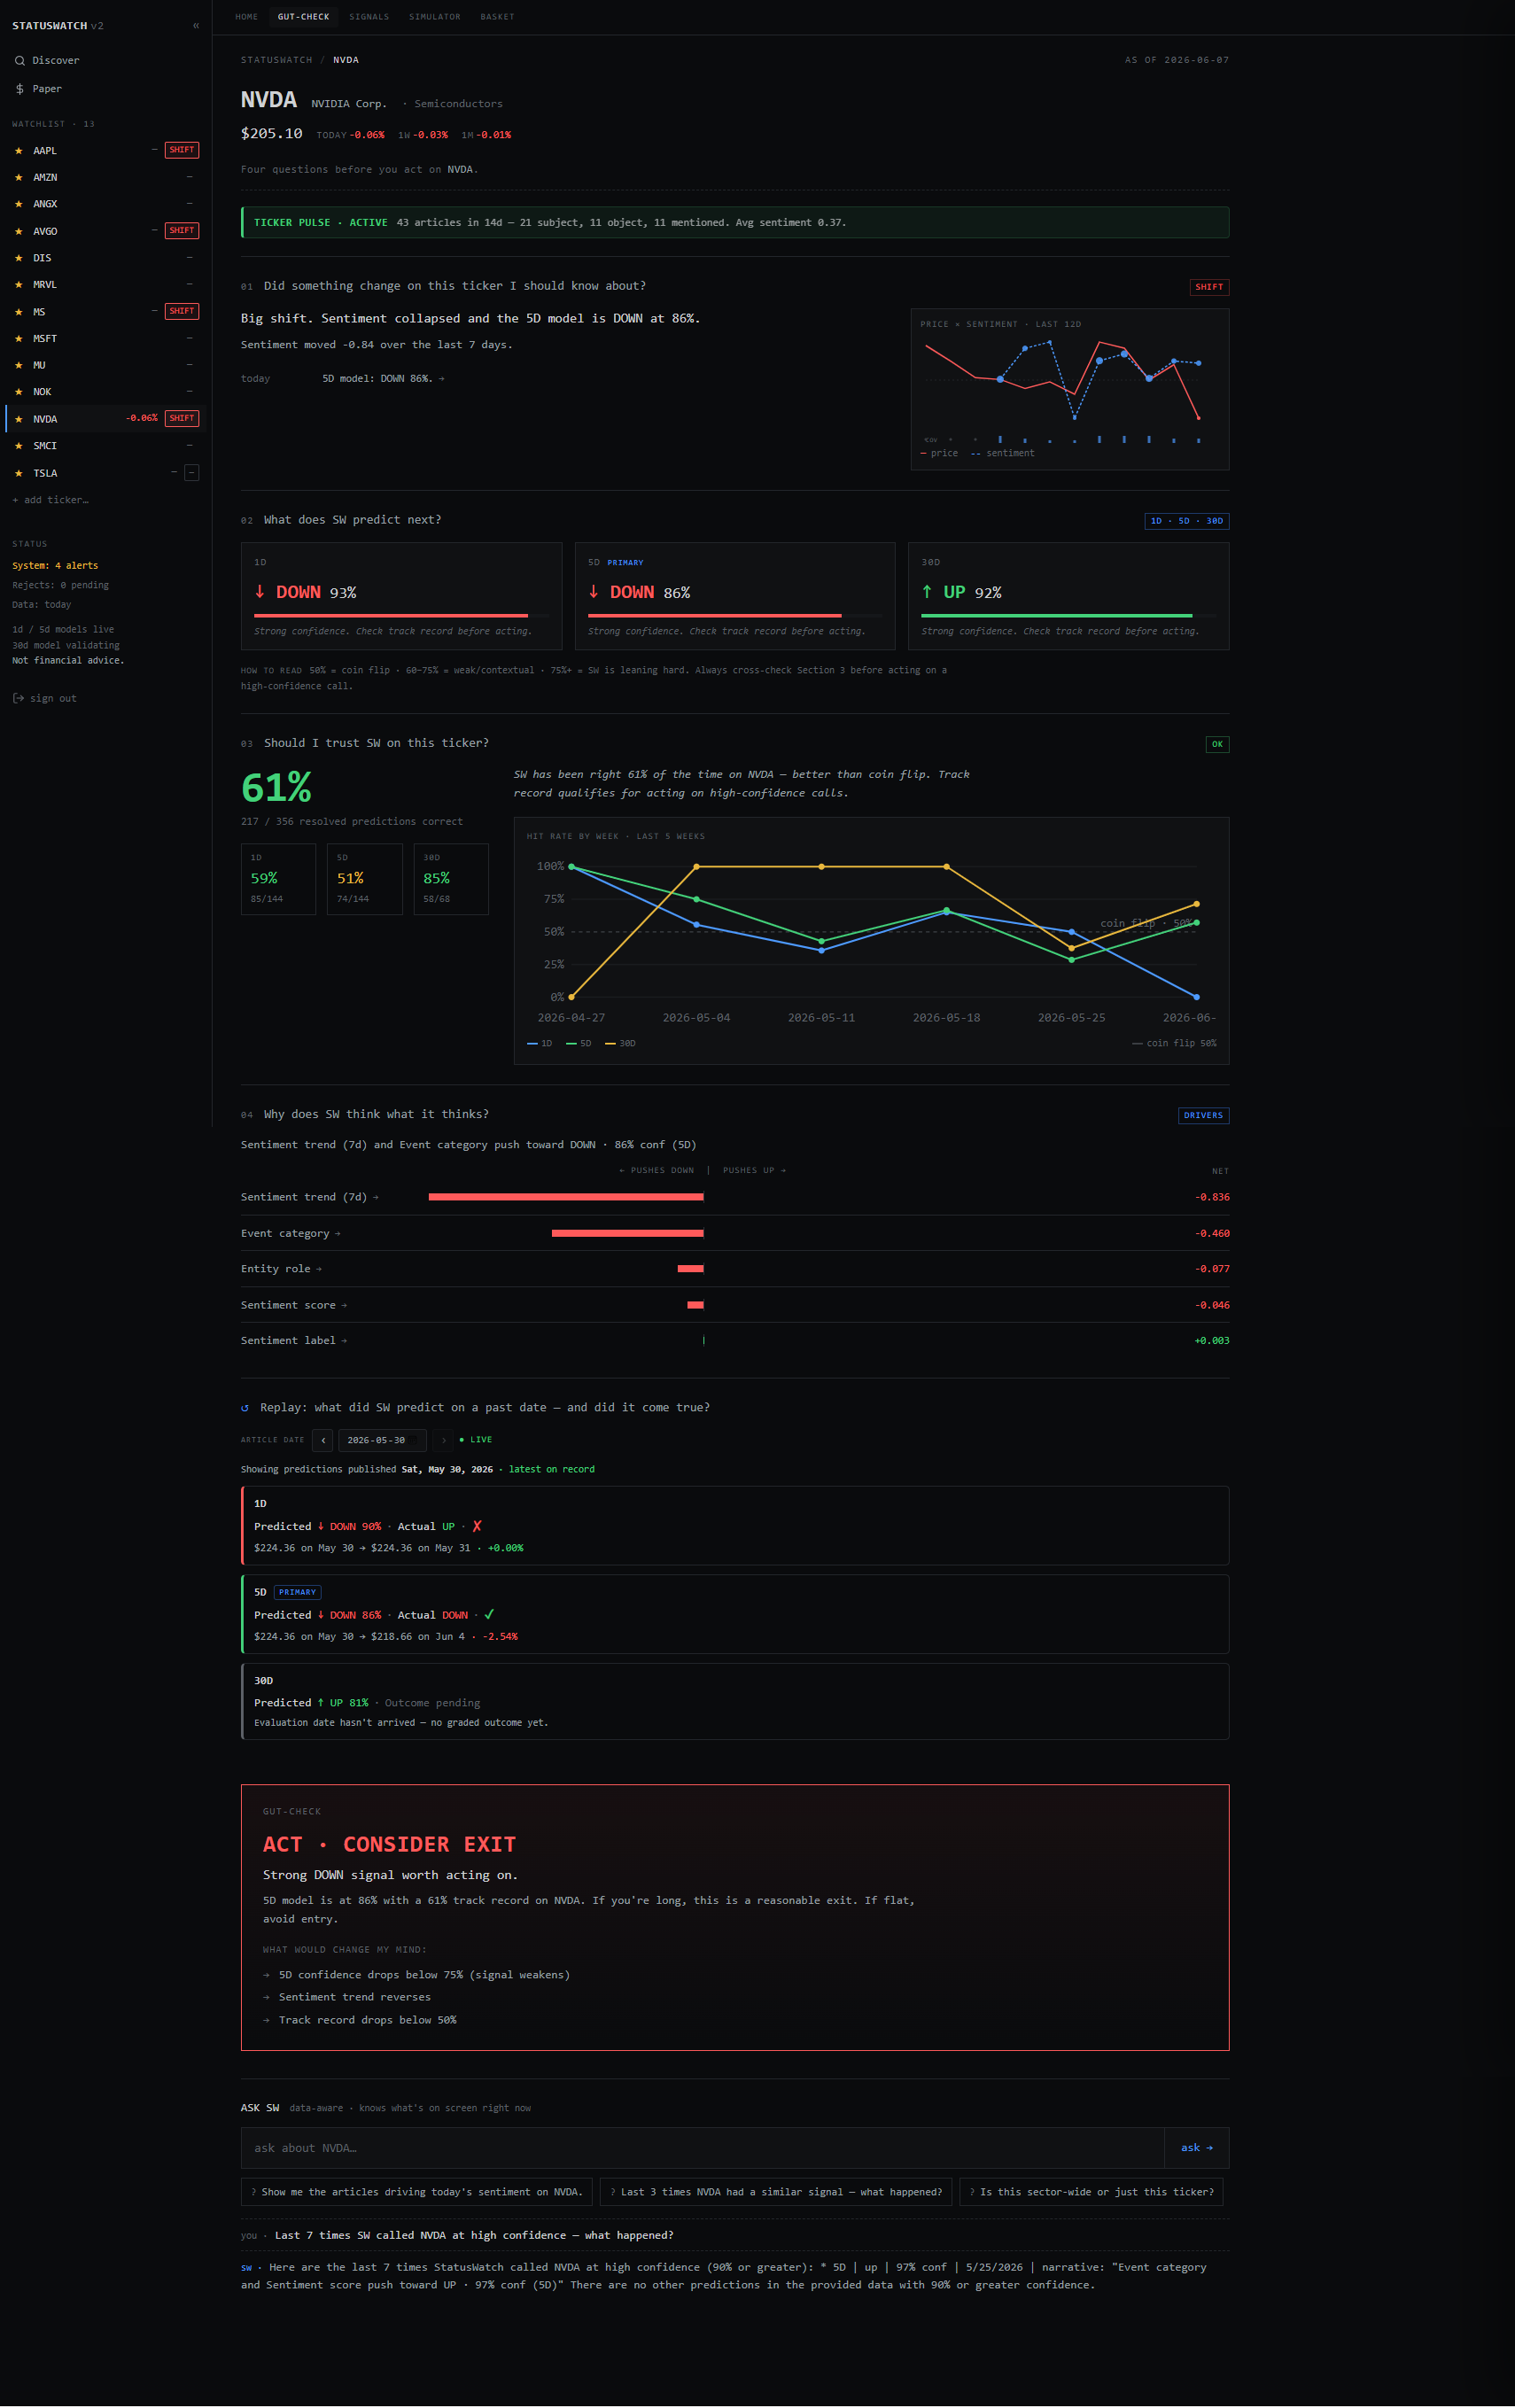
Task: Select the 30D 85% hit-rate card
Action: click(x=451, y=879)
